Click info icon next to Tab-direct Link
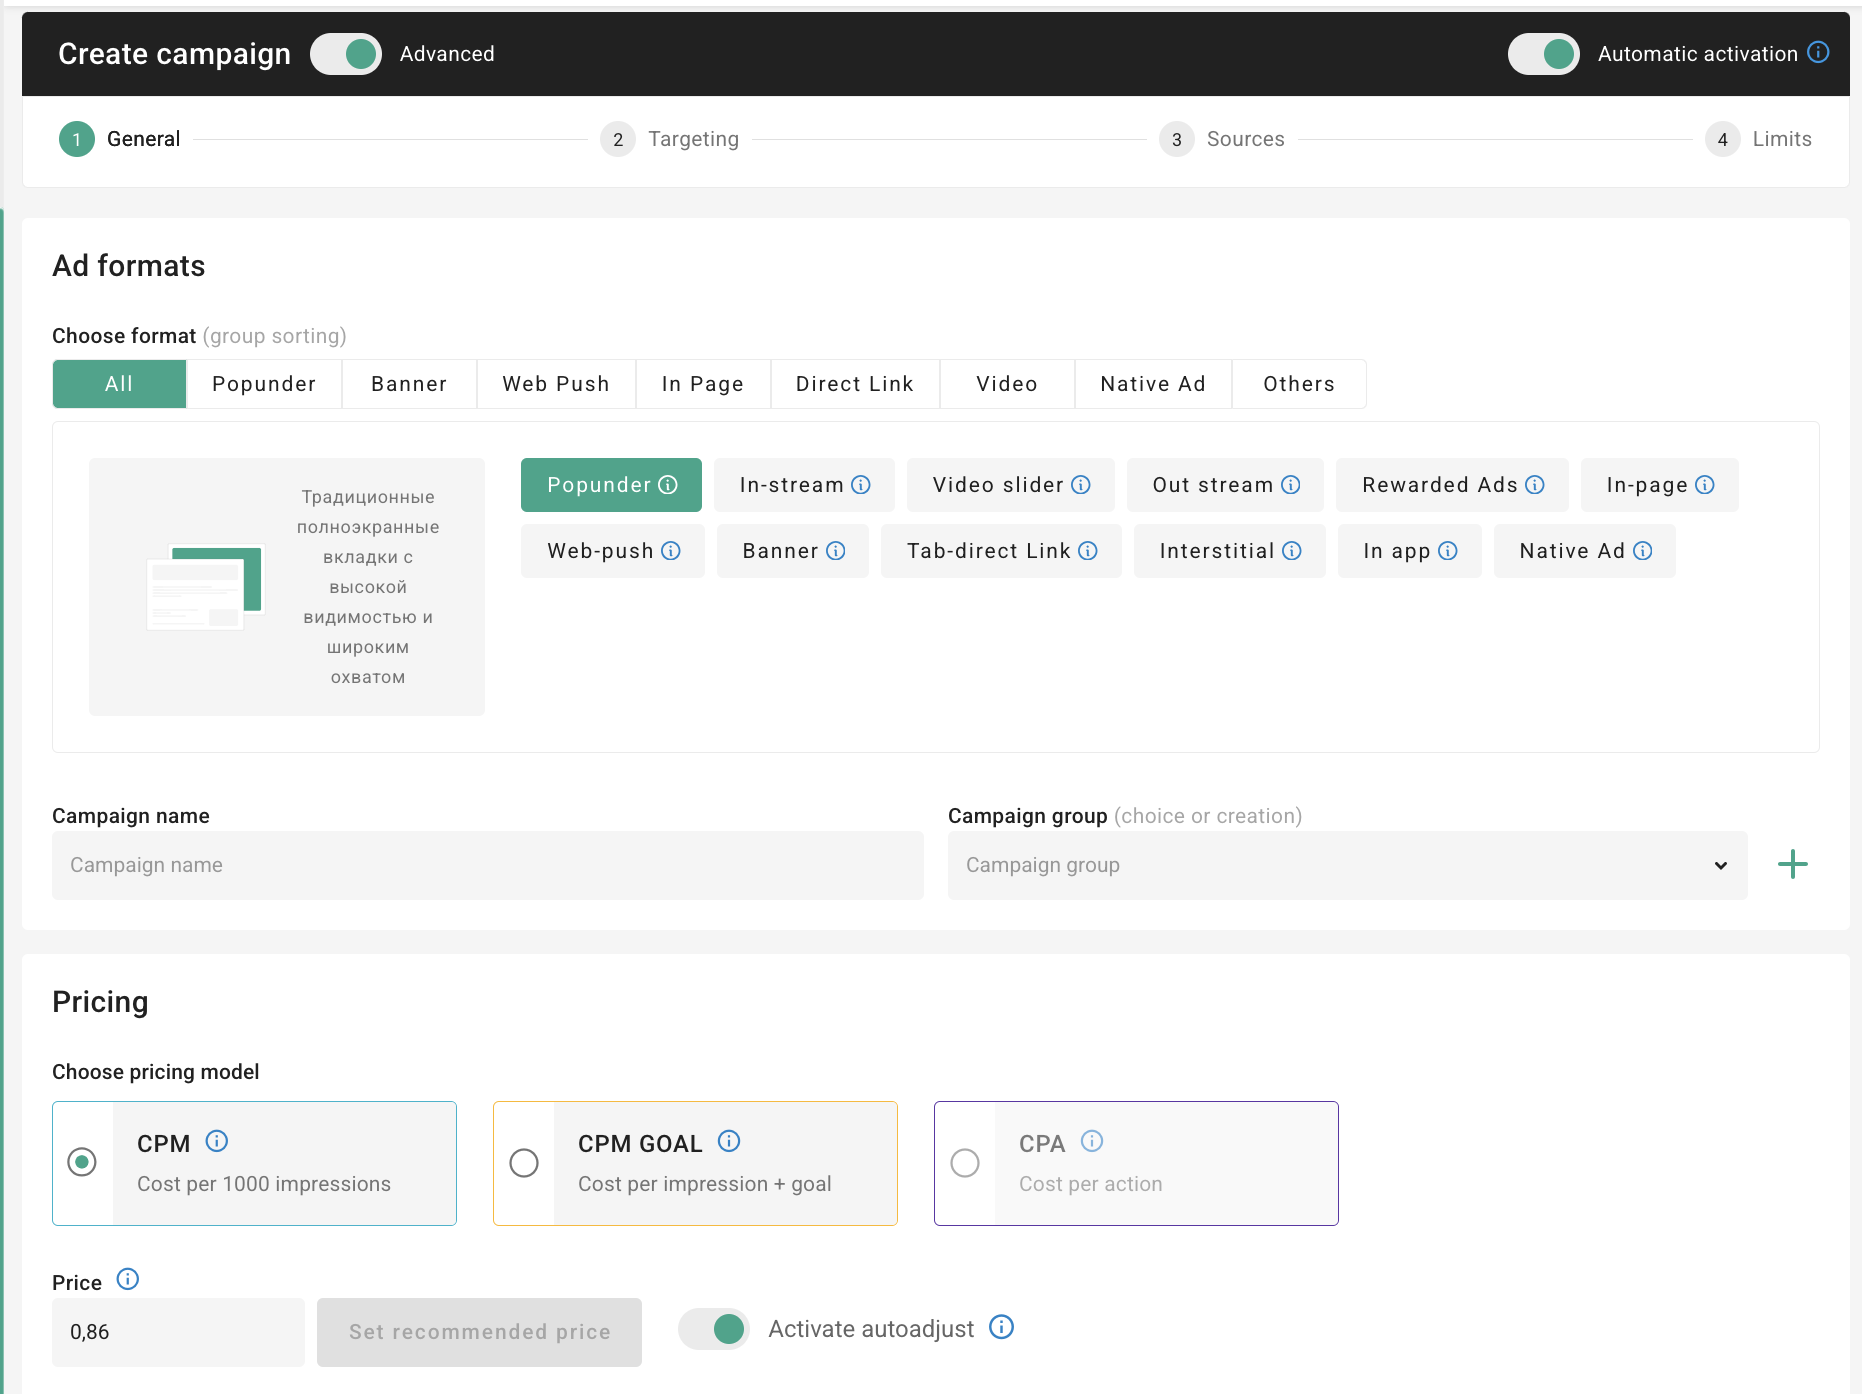 (1088, 551)
